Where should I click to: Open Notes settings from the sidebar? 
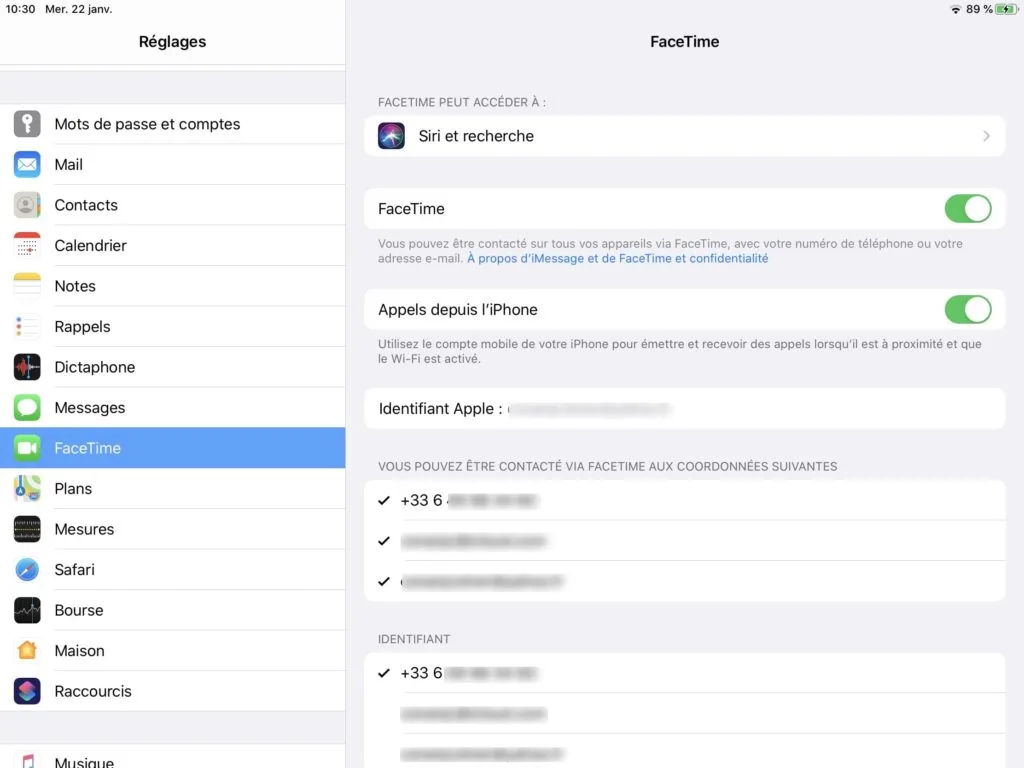(75, 286)
